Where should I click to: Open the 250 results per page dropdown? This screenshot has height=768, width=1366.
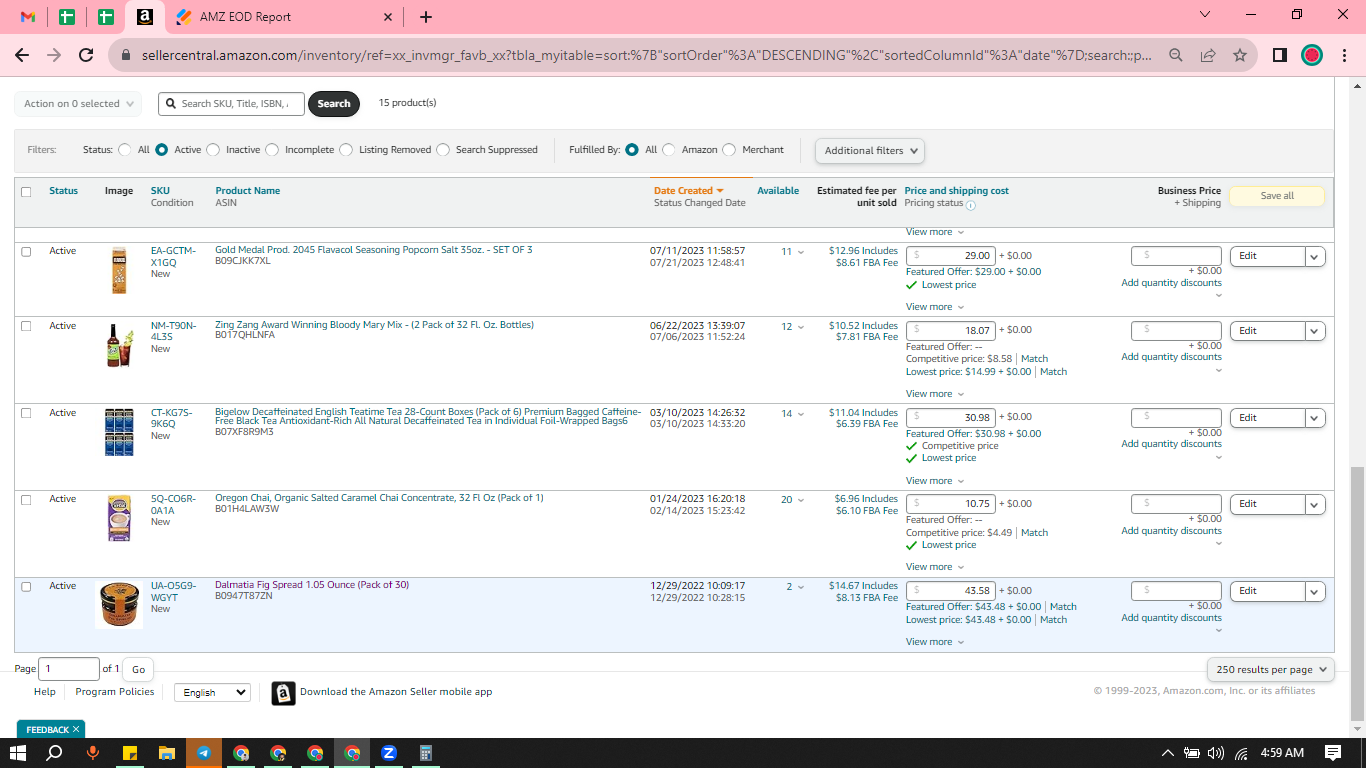pos(1271,670)
